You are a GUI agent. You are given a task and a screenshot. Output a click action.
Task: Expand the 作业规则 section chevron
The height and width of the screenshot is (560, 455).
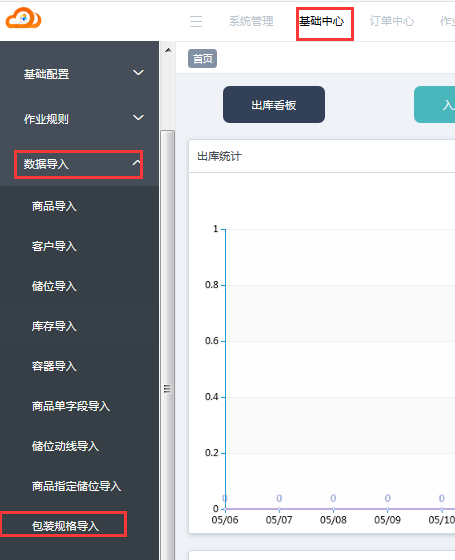138,118
